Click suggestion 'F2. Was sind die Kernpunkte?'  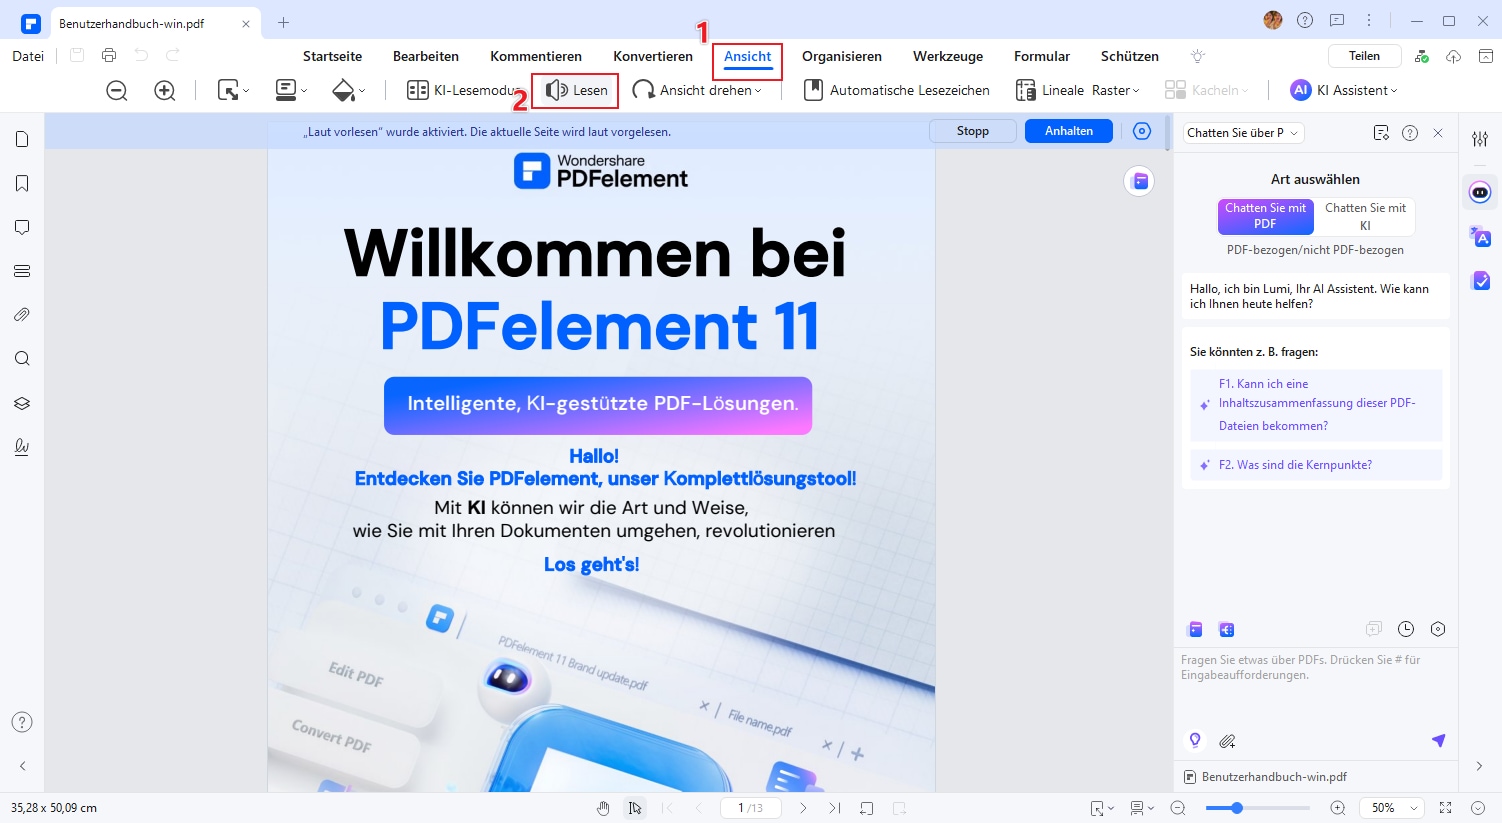click(1316, 465)
